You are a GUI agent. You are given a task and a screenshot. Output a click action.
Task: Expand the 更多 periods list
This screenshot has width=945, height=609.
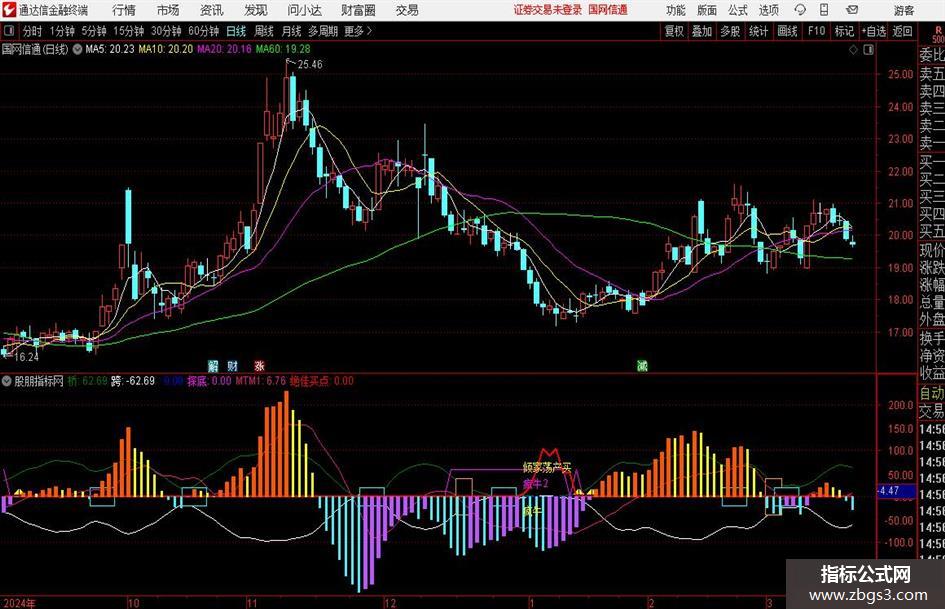(x=358, y=31)
